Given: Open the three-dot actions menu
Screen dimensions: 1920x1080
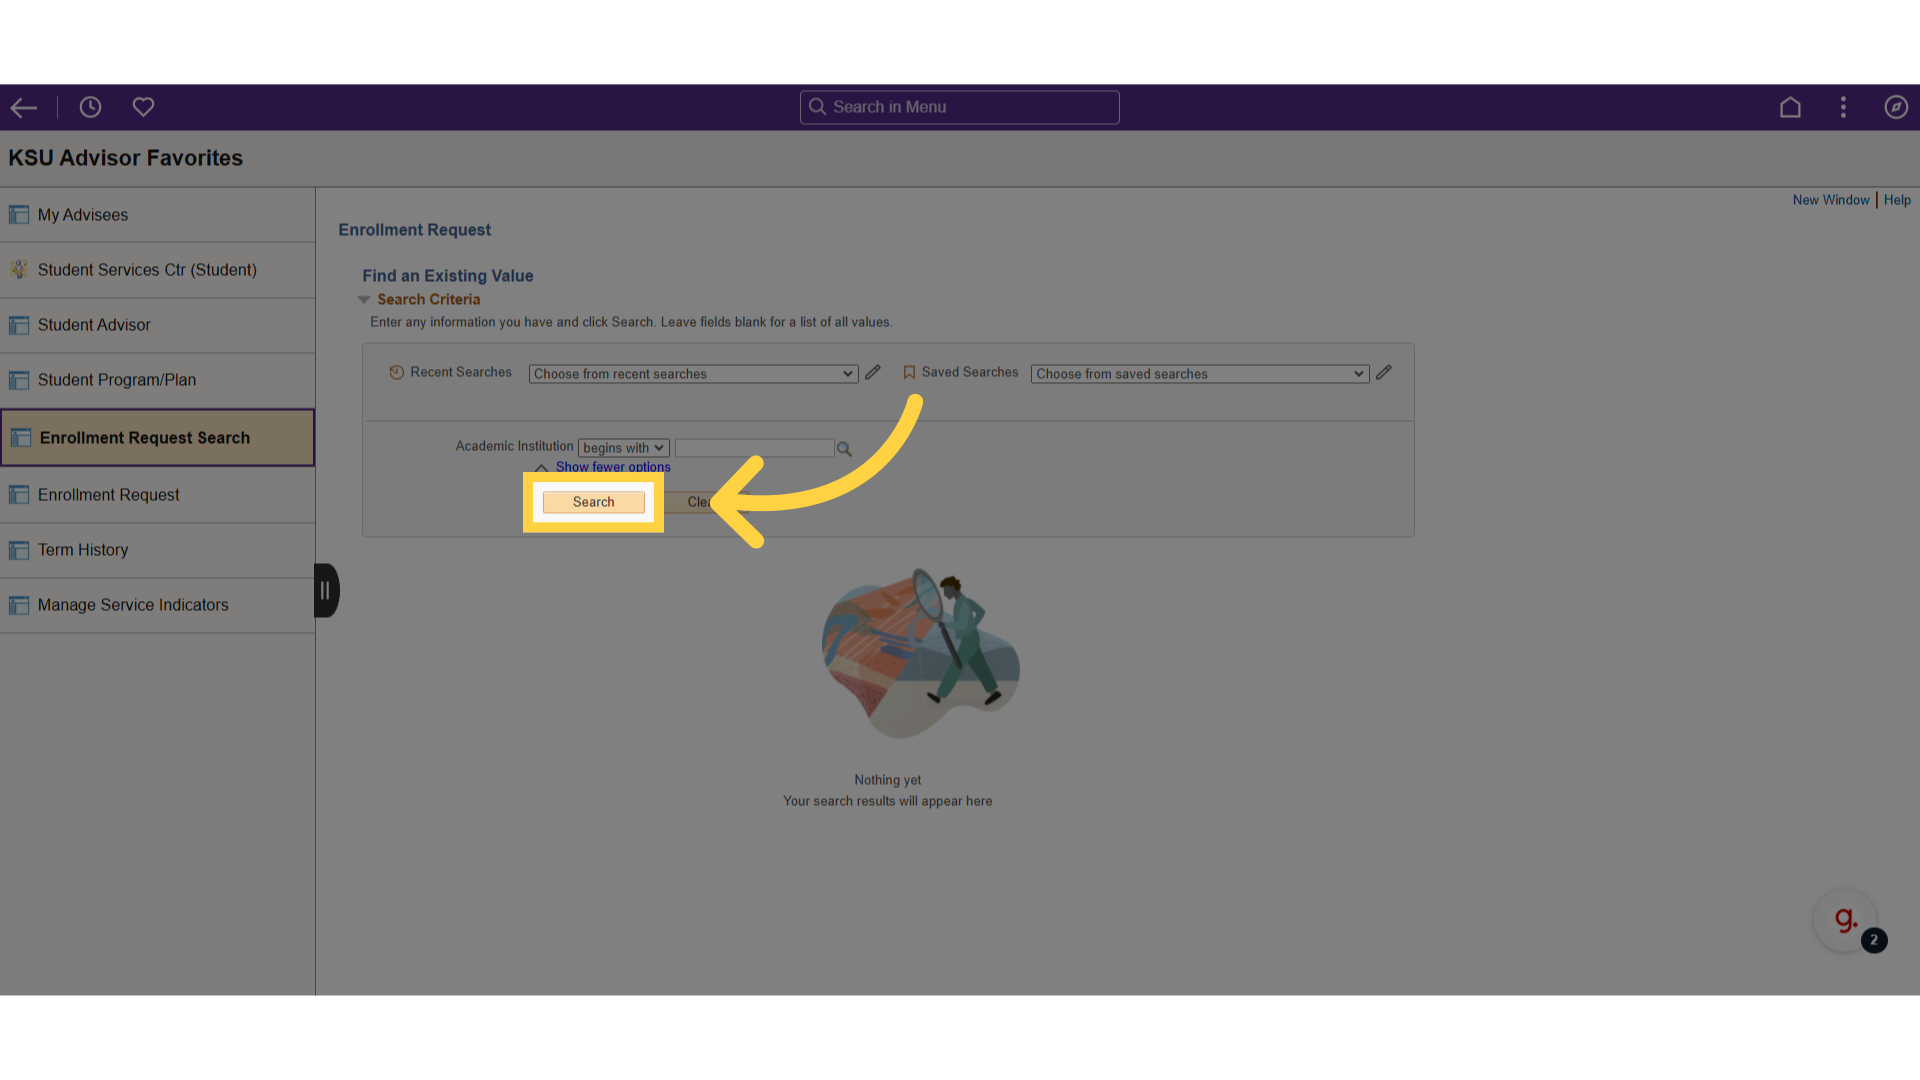Looking at the screenshot, I should pyautogui.click(x=1843, y=107).
